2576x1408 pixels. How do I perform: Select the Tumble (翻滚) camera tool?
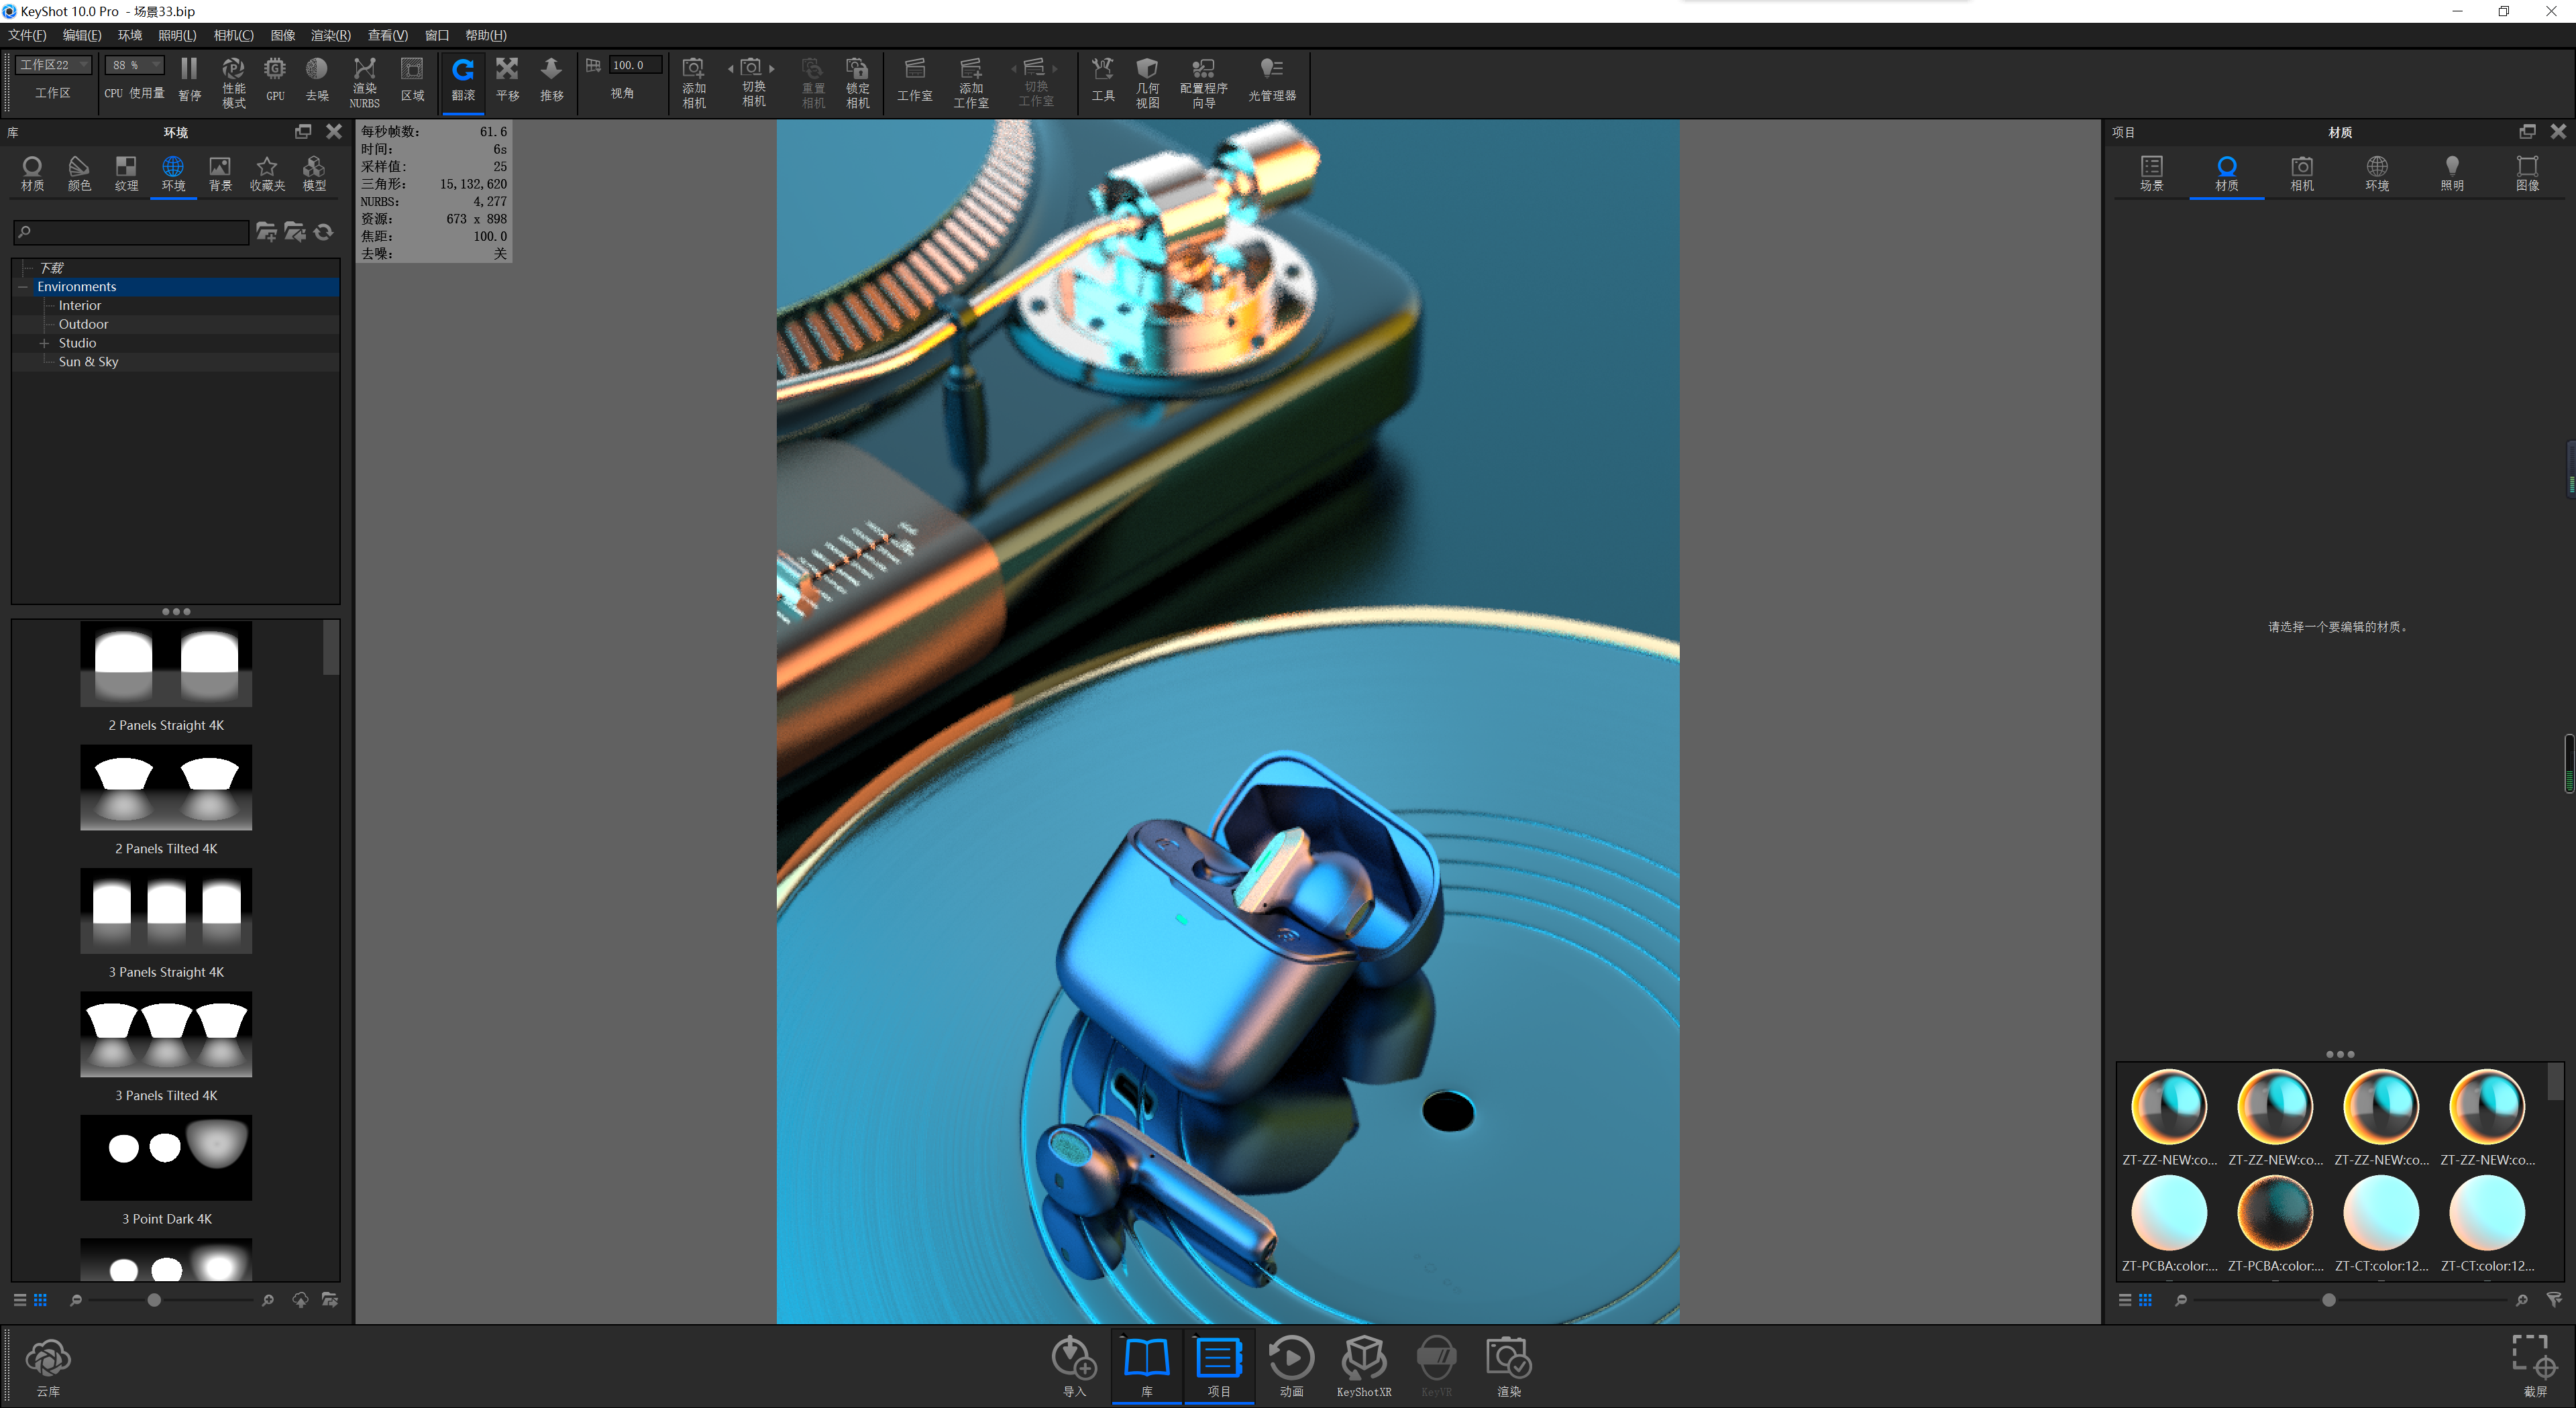[x=463, y=80]
